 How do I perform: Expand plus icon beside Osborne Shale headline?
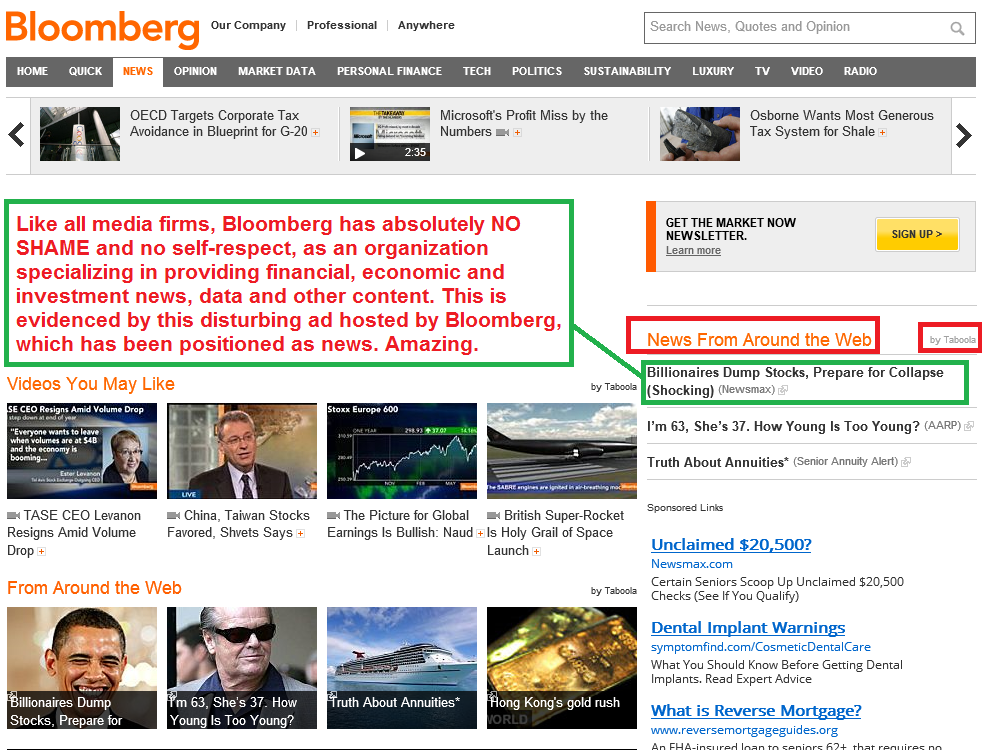tap(882, 133)
